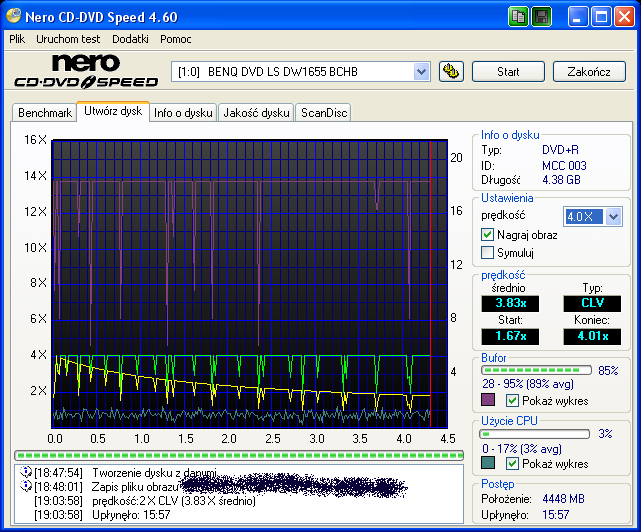Open the Plik menu
This screenshot has height=532, width=641.
pos(17,39)
